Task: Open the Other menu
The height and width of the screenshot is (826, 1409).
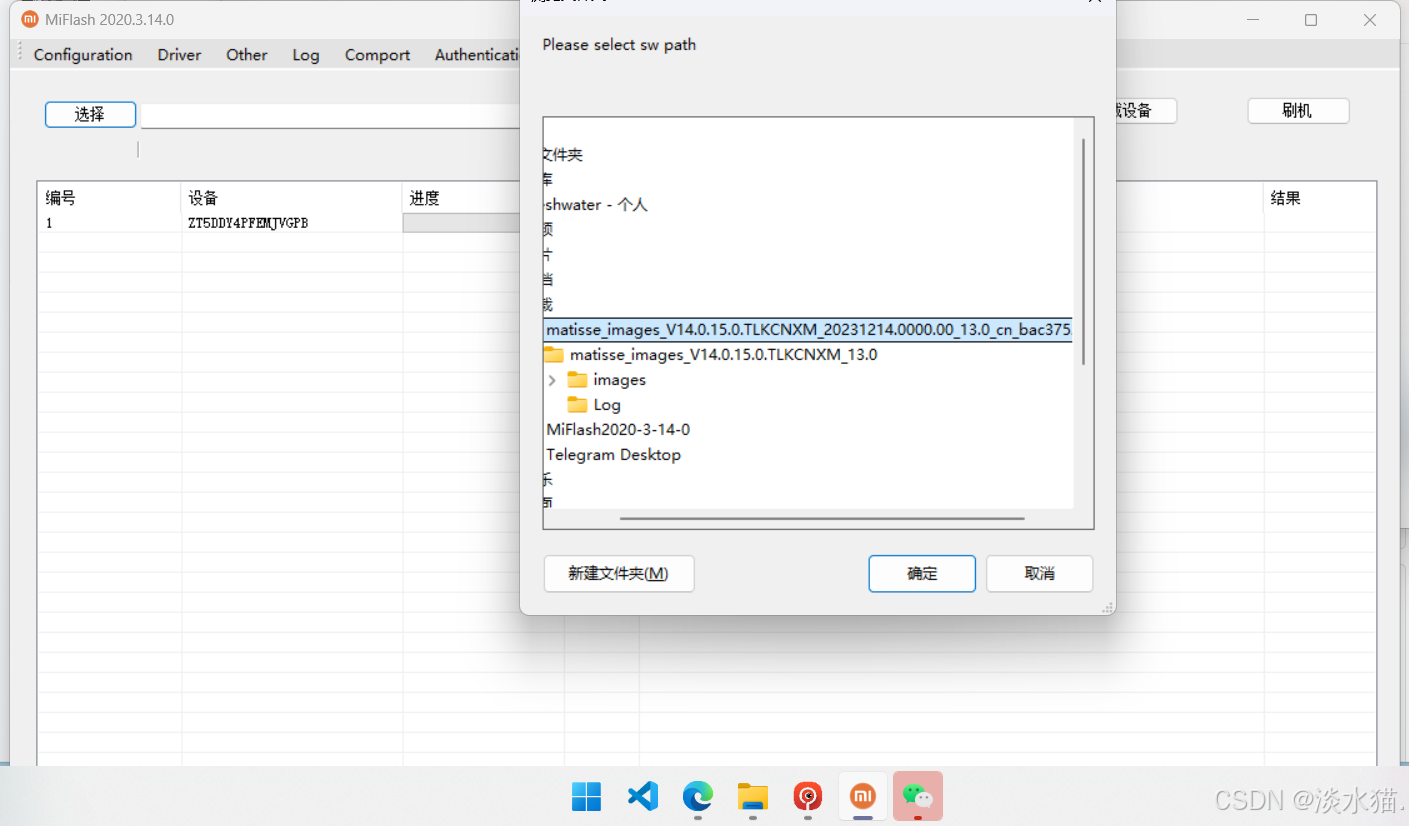Action: 247,55
